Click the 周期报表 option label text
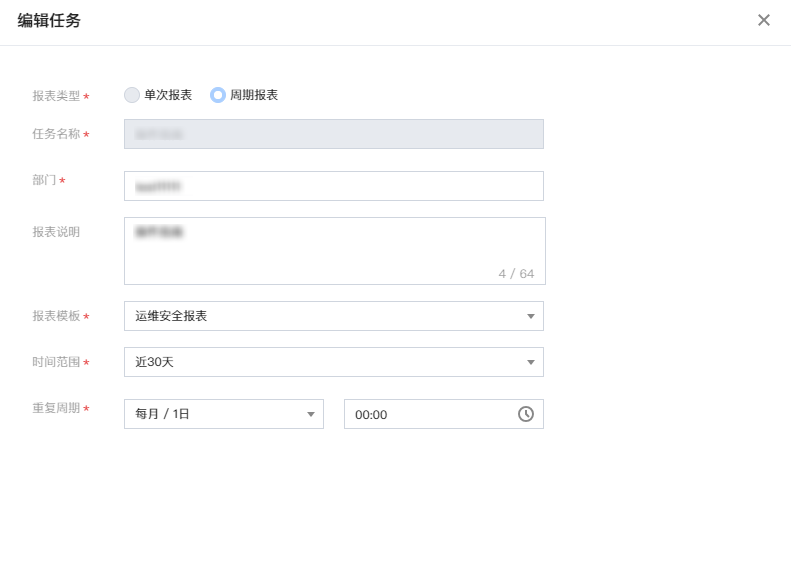This screenshot has width=791, height=577. pos(254,95)
